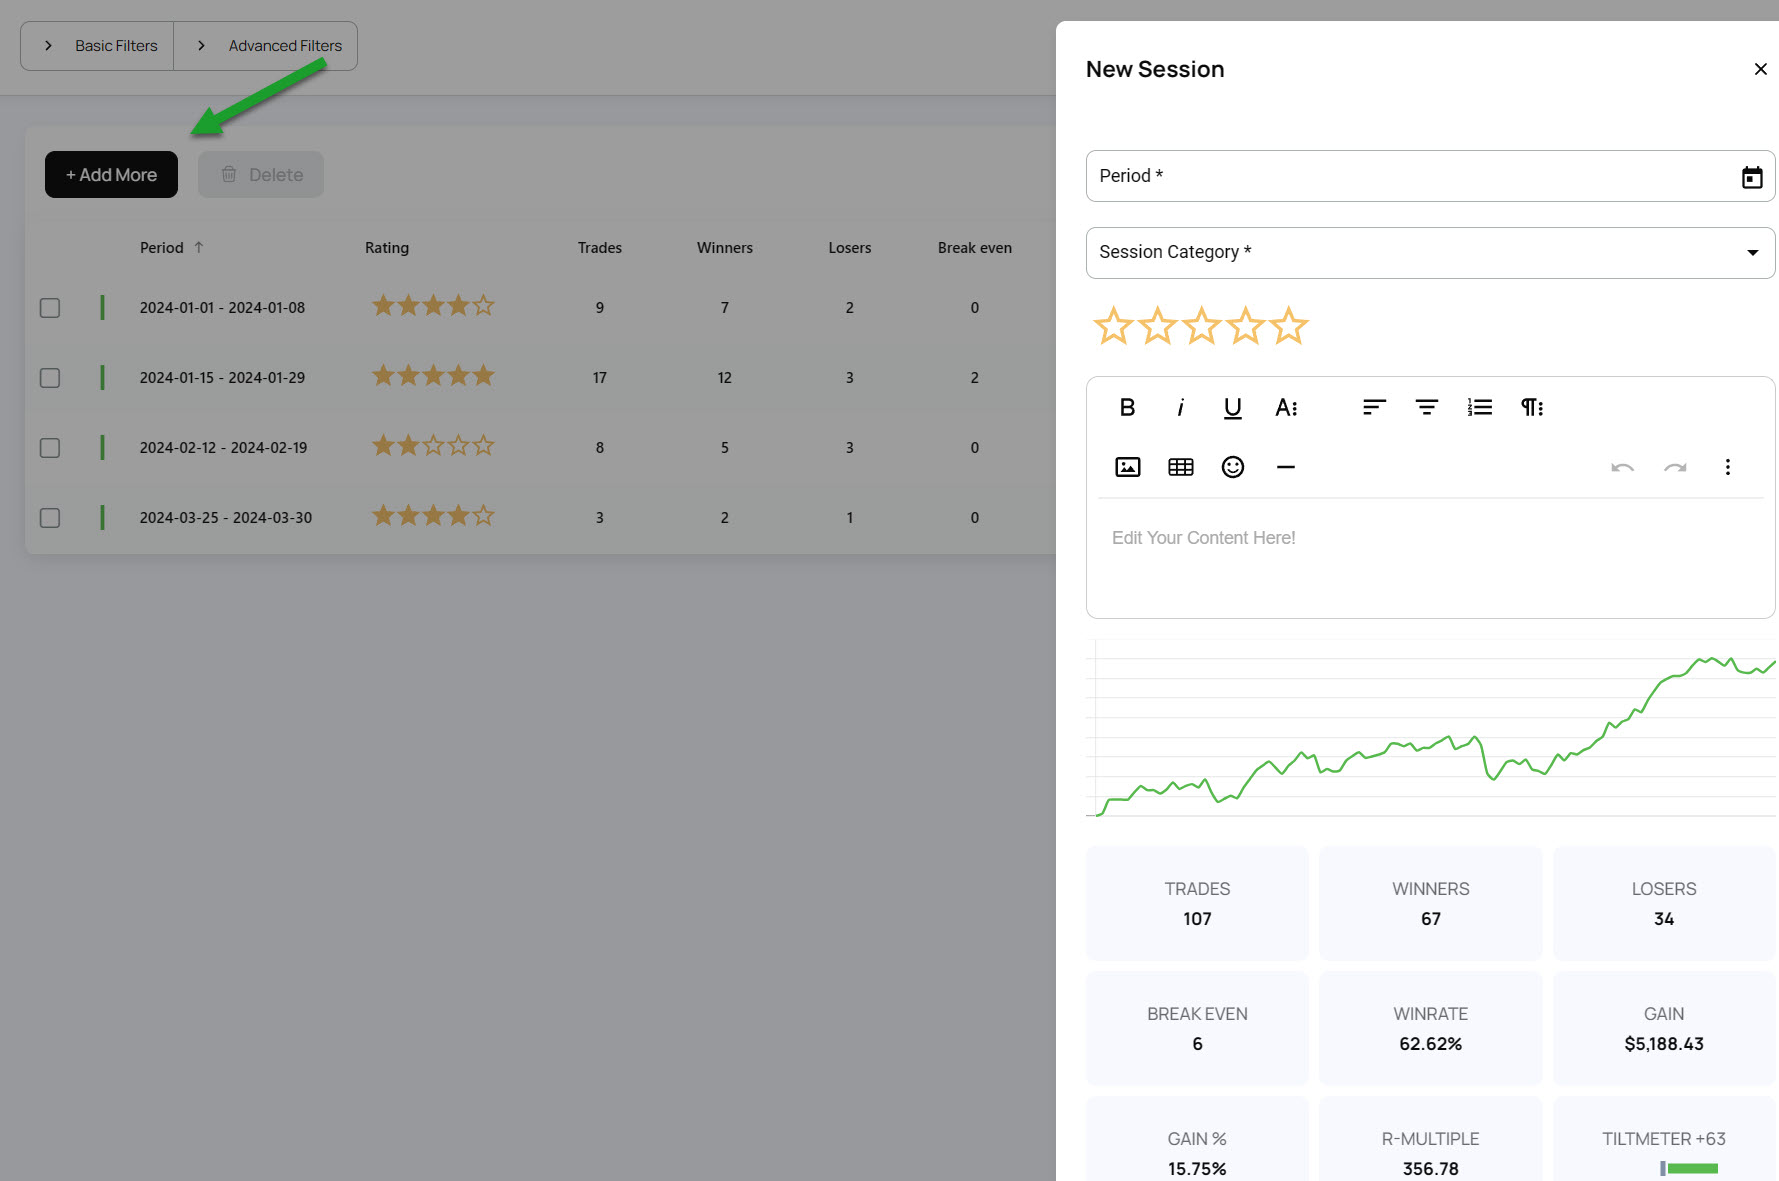Check the 2024-01-15 - 2024-01-29 row

(50, 378)
